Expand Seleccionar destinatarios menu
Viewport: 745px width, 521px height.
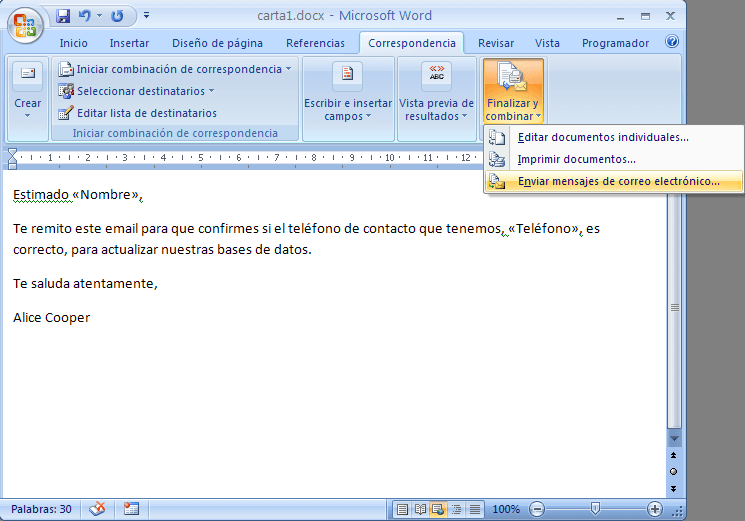pos(136,91)
